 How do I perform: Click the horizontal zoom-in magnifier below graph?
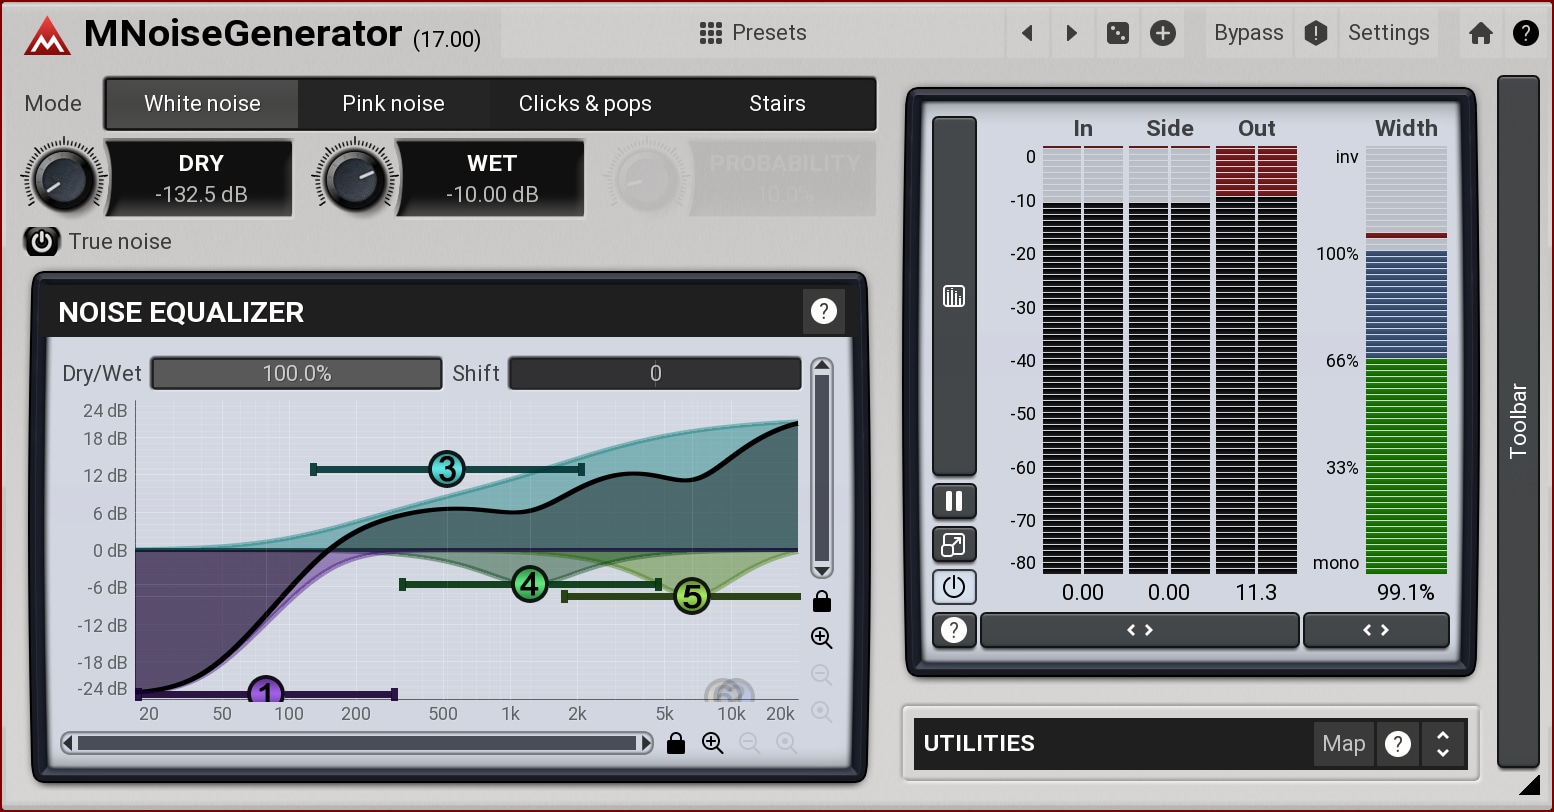pos(712,743)
